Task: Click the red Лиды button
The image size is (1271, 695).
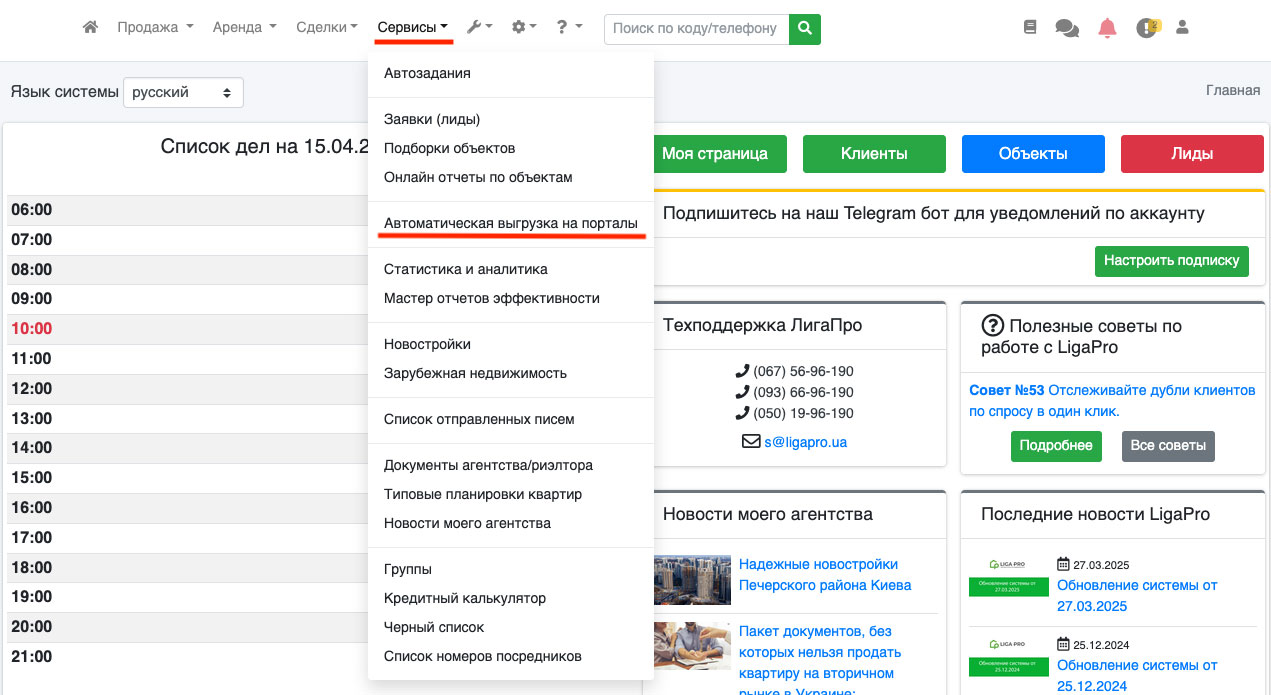Action: pos(1192,154)
